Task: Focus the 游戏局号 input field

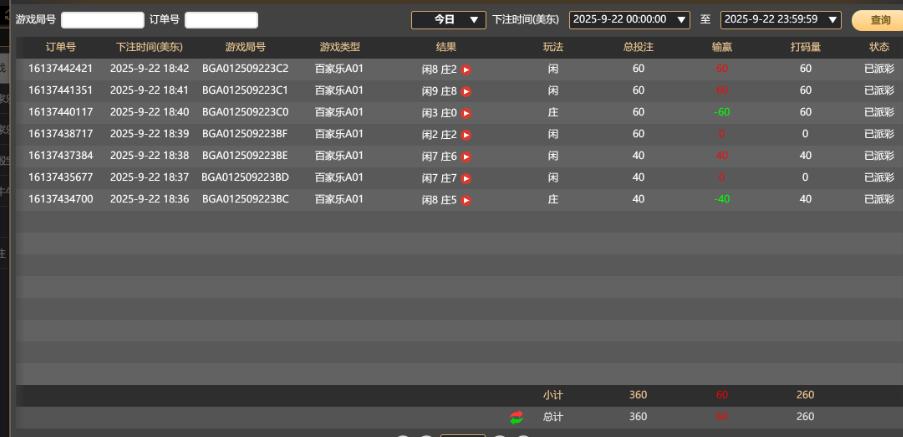Action: 102,20
